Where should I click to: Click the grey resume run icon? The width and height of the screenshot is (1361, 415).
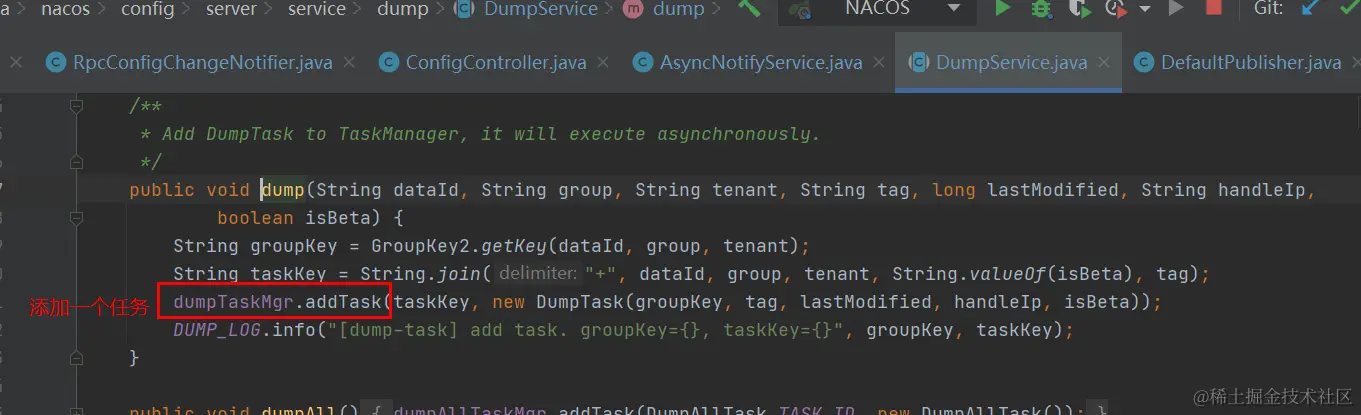(x=1176, y=9)
